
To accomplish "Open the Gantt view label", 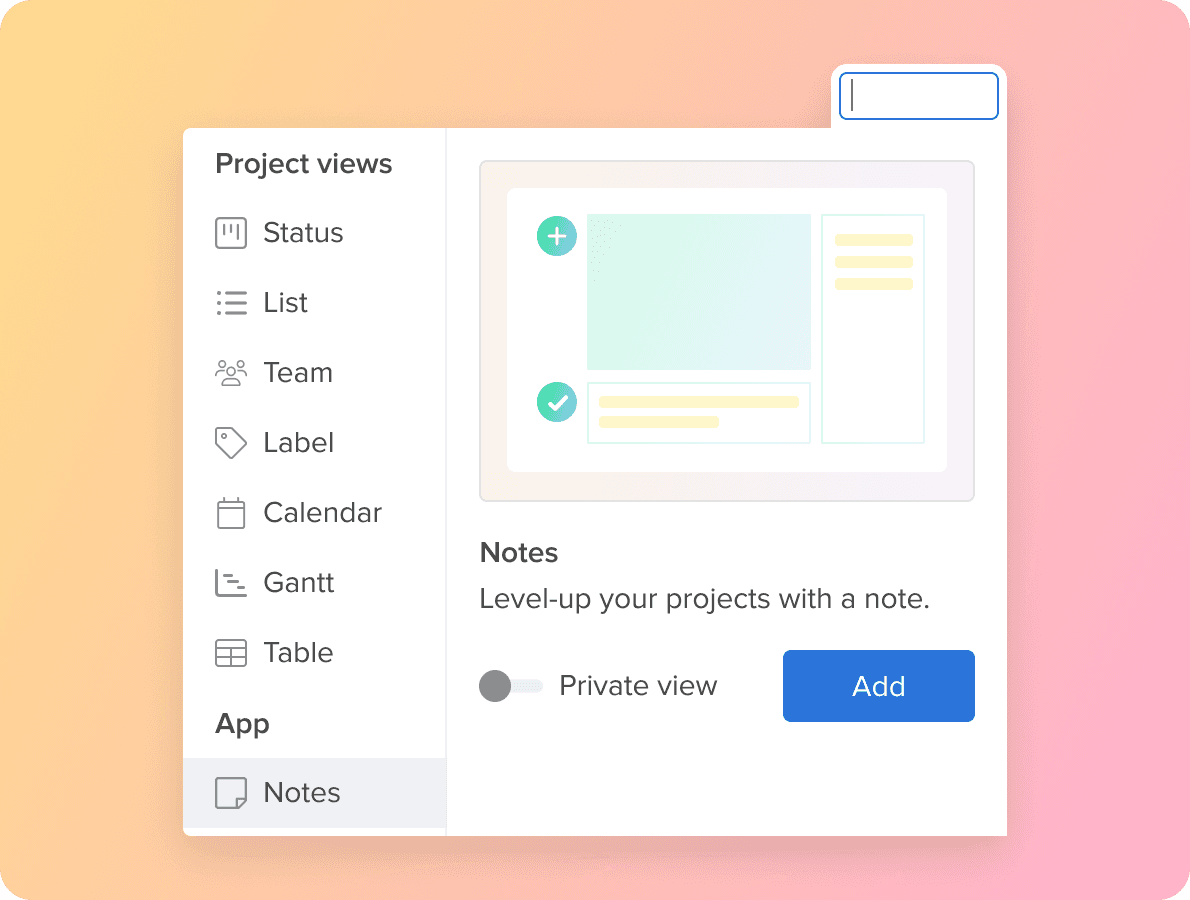I will 298,583.
